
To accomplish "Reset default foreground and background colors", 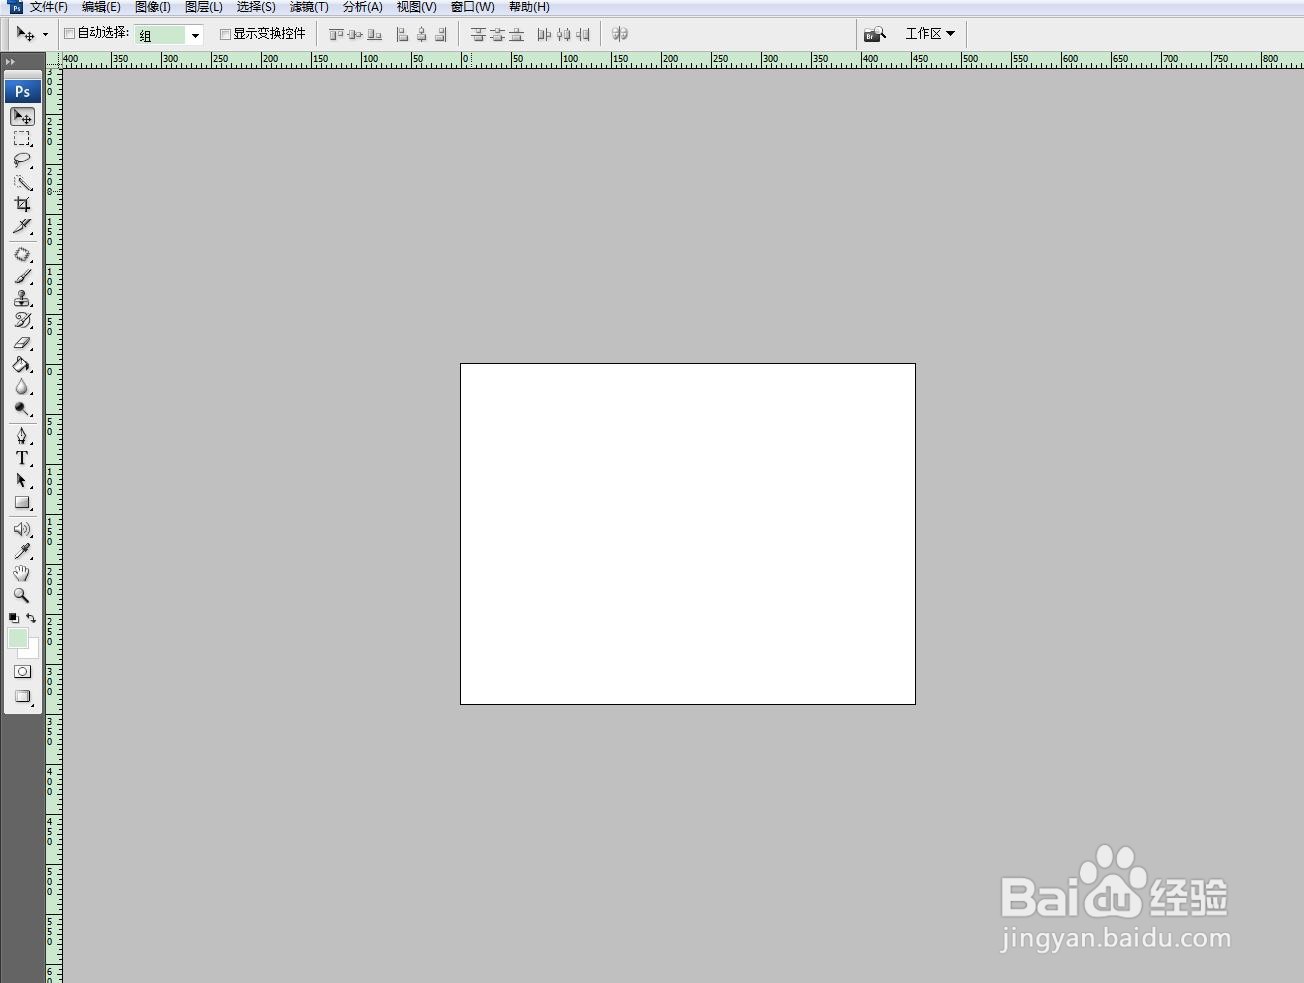I will [x=14, y=618].
